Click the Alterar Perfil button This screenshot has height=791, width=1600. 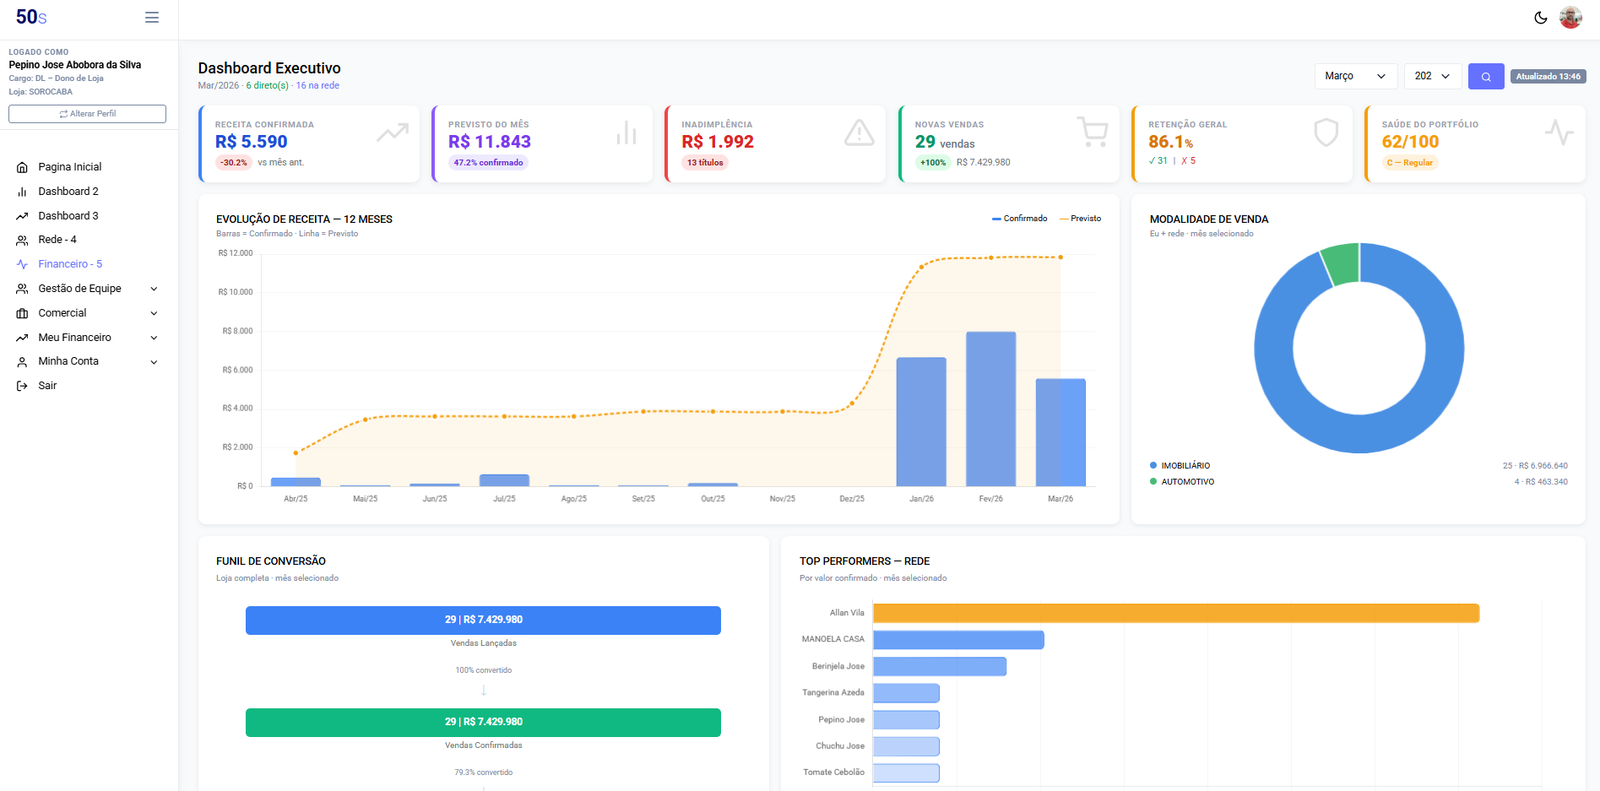pyautogui.click(x=87, y=114)
